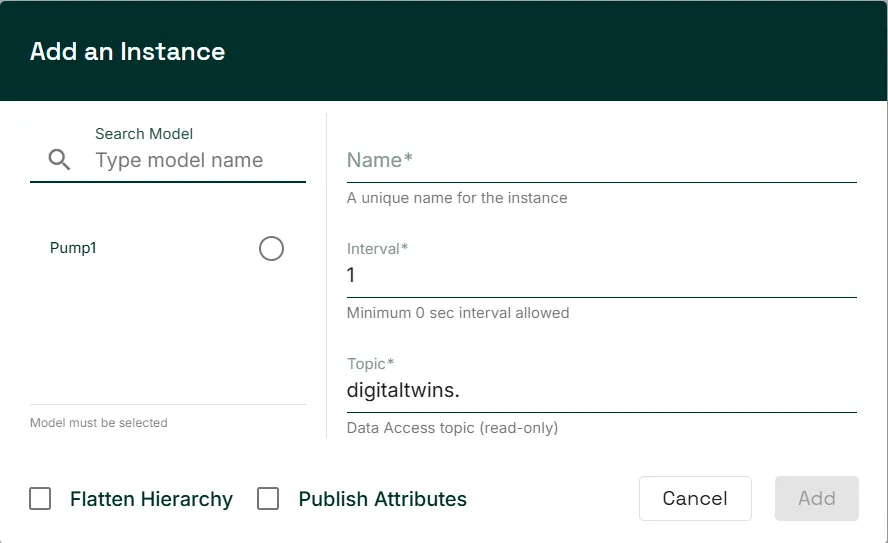This screenshot has width=888, height=543.
Task: Click the Cancel button
Action: pos(695,498)
